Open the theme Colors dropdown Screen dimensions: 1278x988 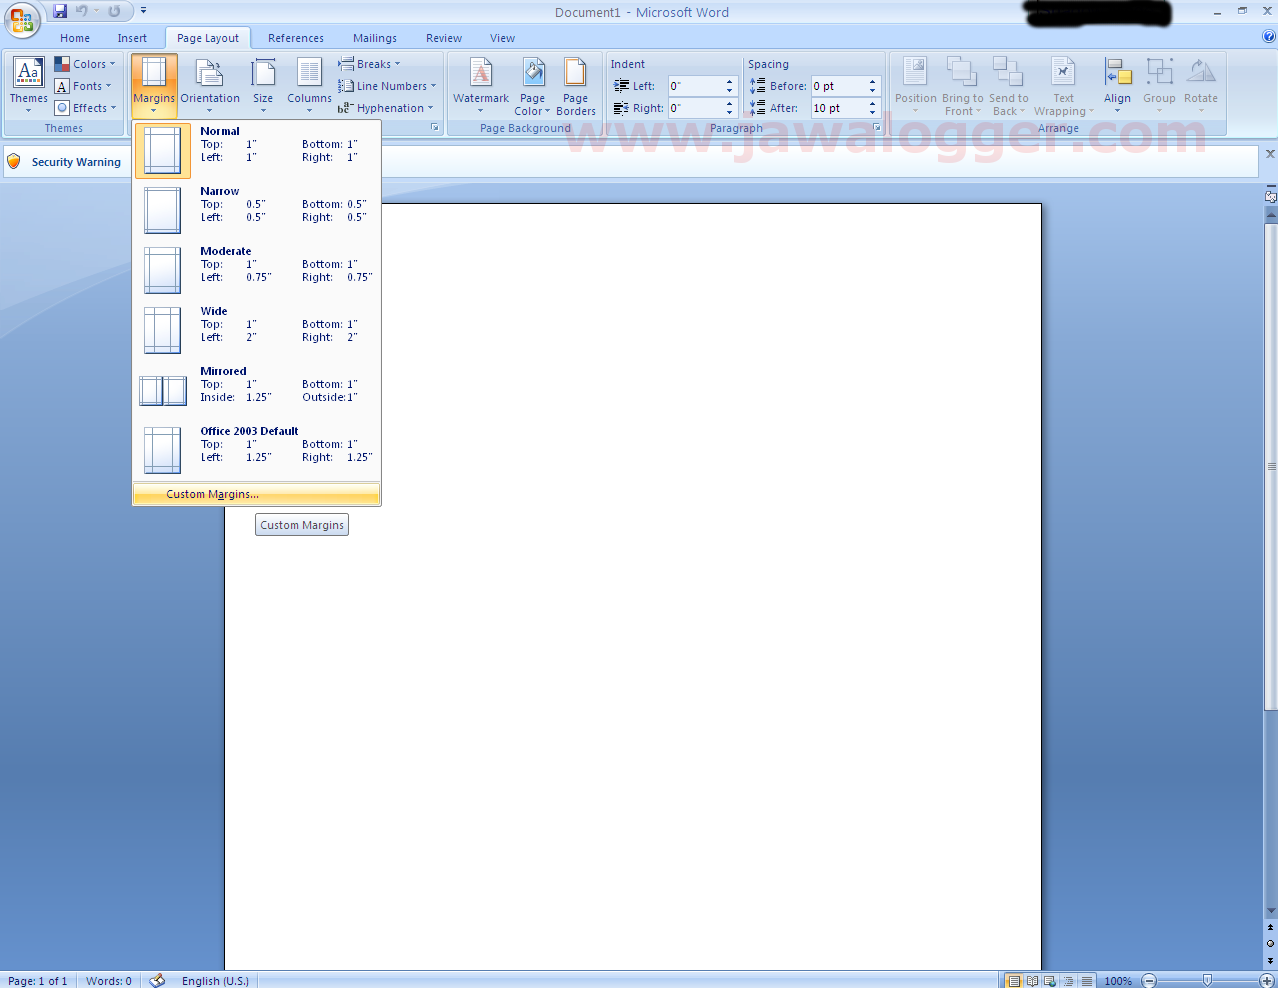[86, 64]
